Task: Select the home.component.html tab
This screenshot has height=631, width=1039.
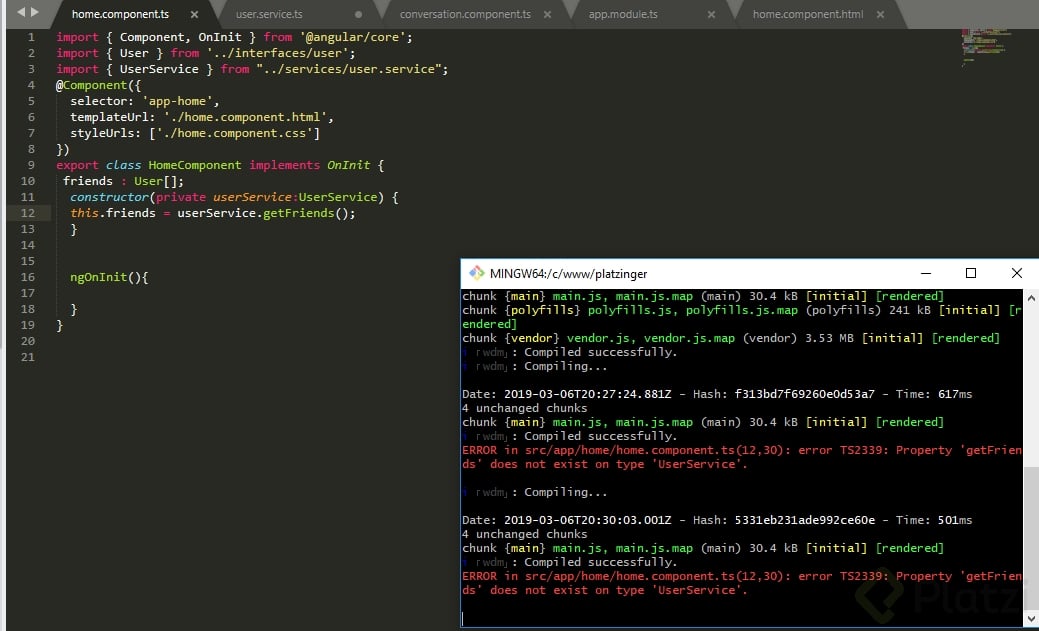Action: [808, 14]
